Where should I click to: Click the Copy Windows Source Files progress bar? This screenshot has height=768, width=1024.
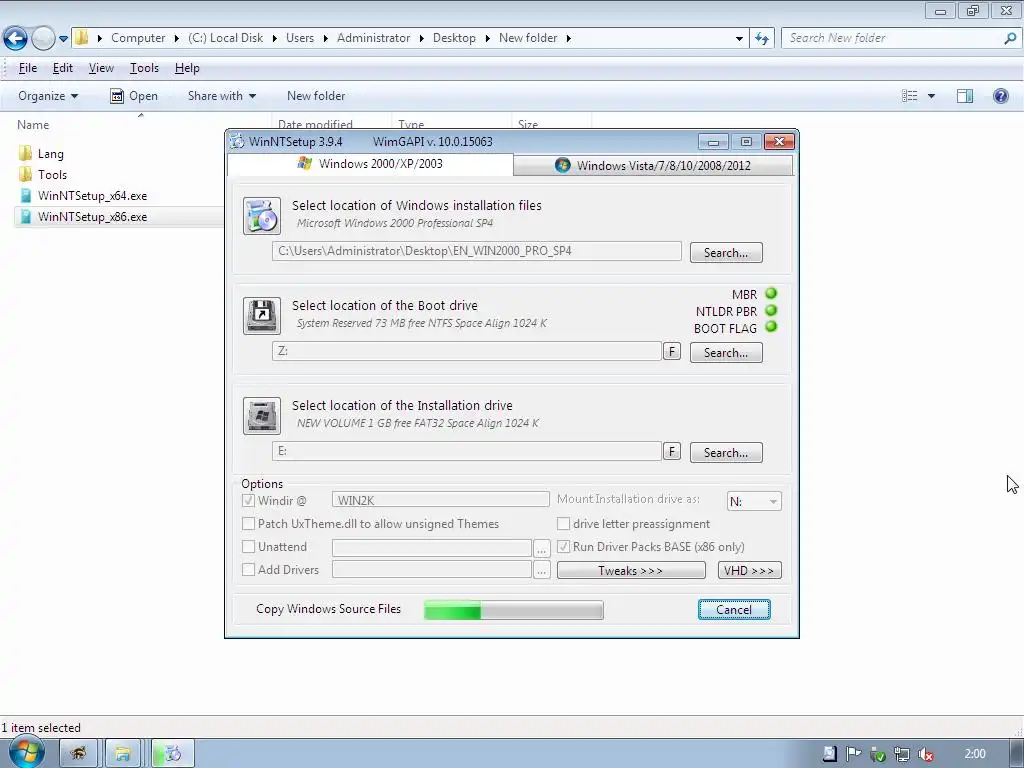[514, 610]
